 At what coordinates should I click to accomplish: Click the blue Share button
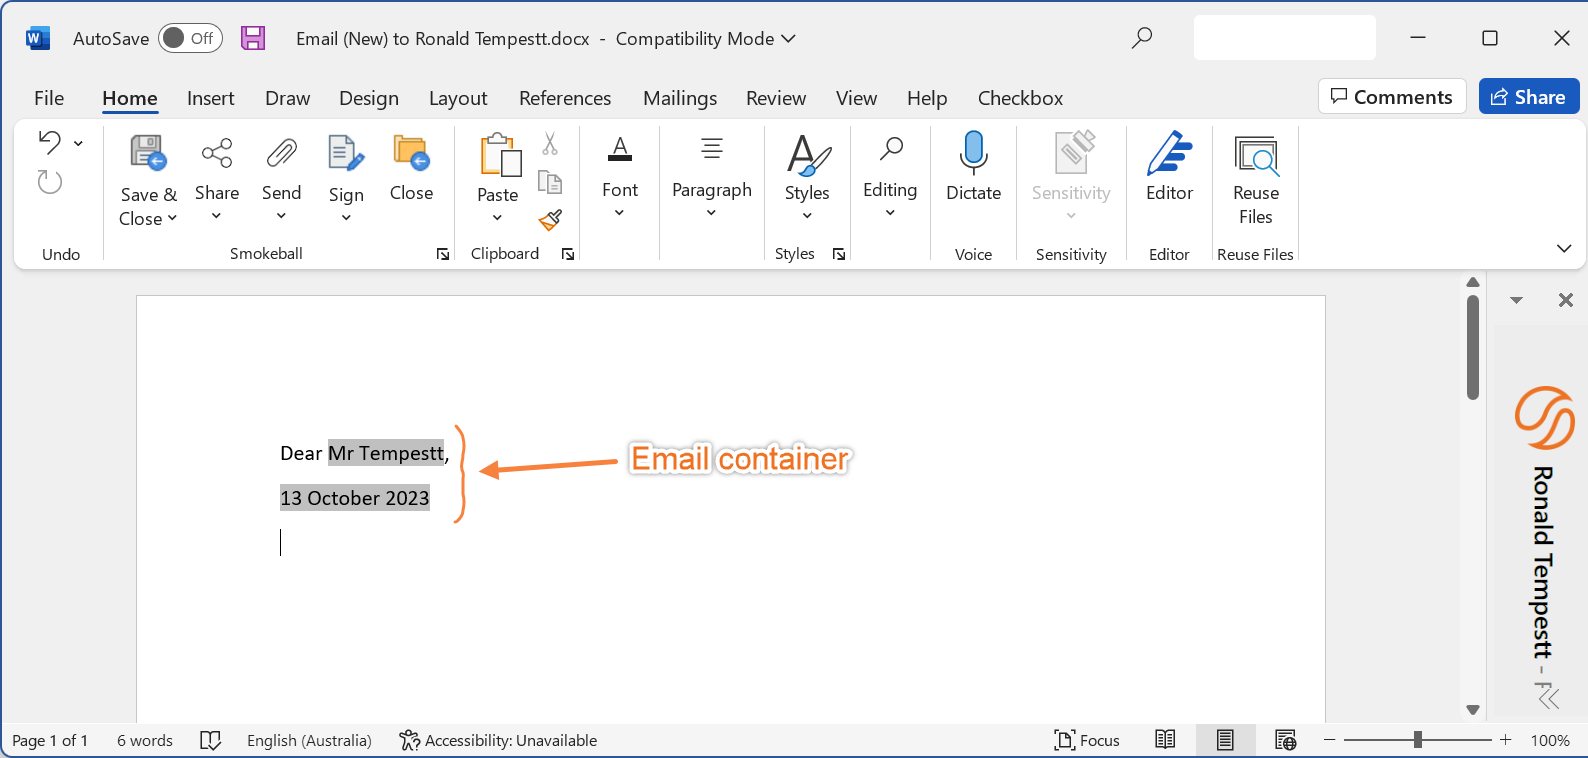tap(1528, 97)
